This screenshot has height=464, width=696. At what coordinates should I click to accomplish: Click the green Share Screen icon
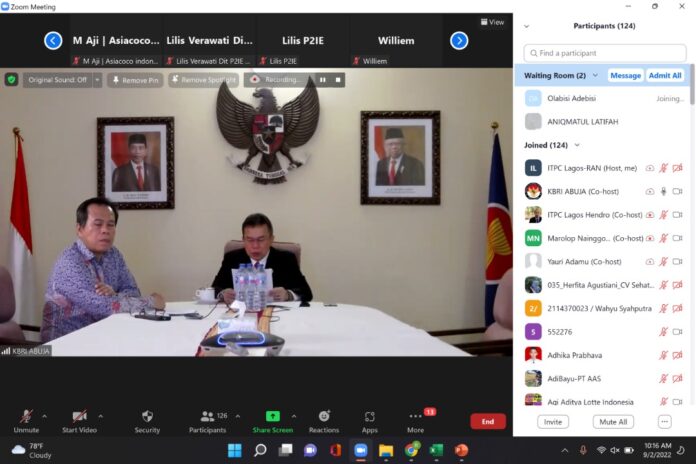coord(273,416)
